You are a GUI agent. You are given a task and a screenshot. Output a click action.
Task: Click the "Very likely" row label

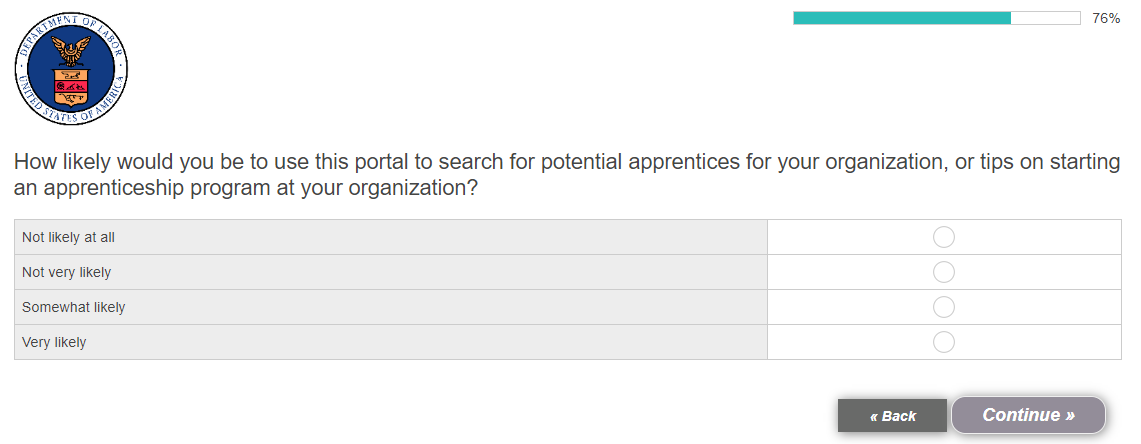pyautogui.click(x=54, y=342)
